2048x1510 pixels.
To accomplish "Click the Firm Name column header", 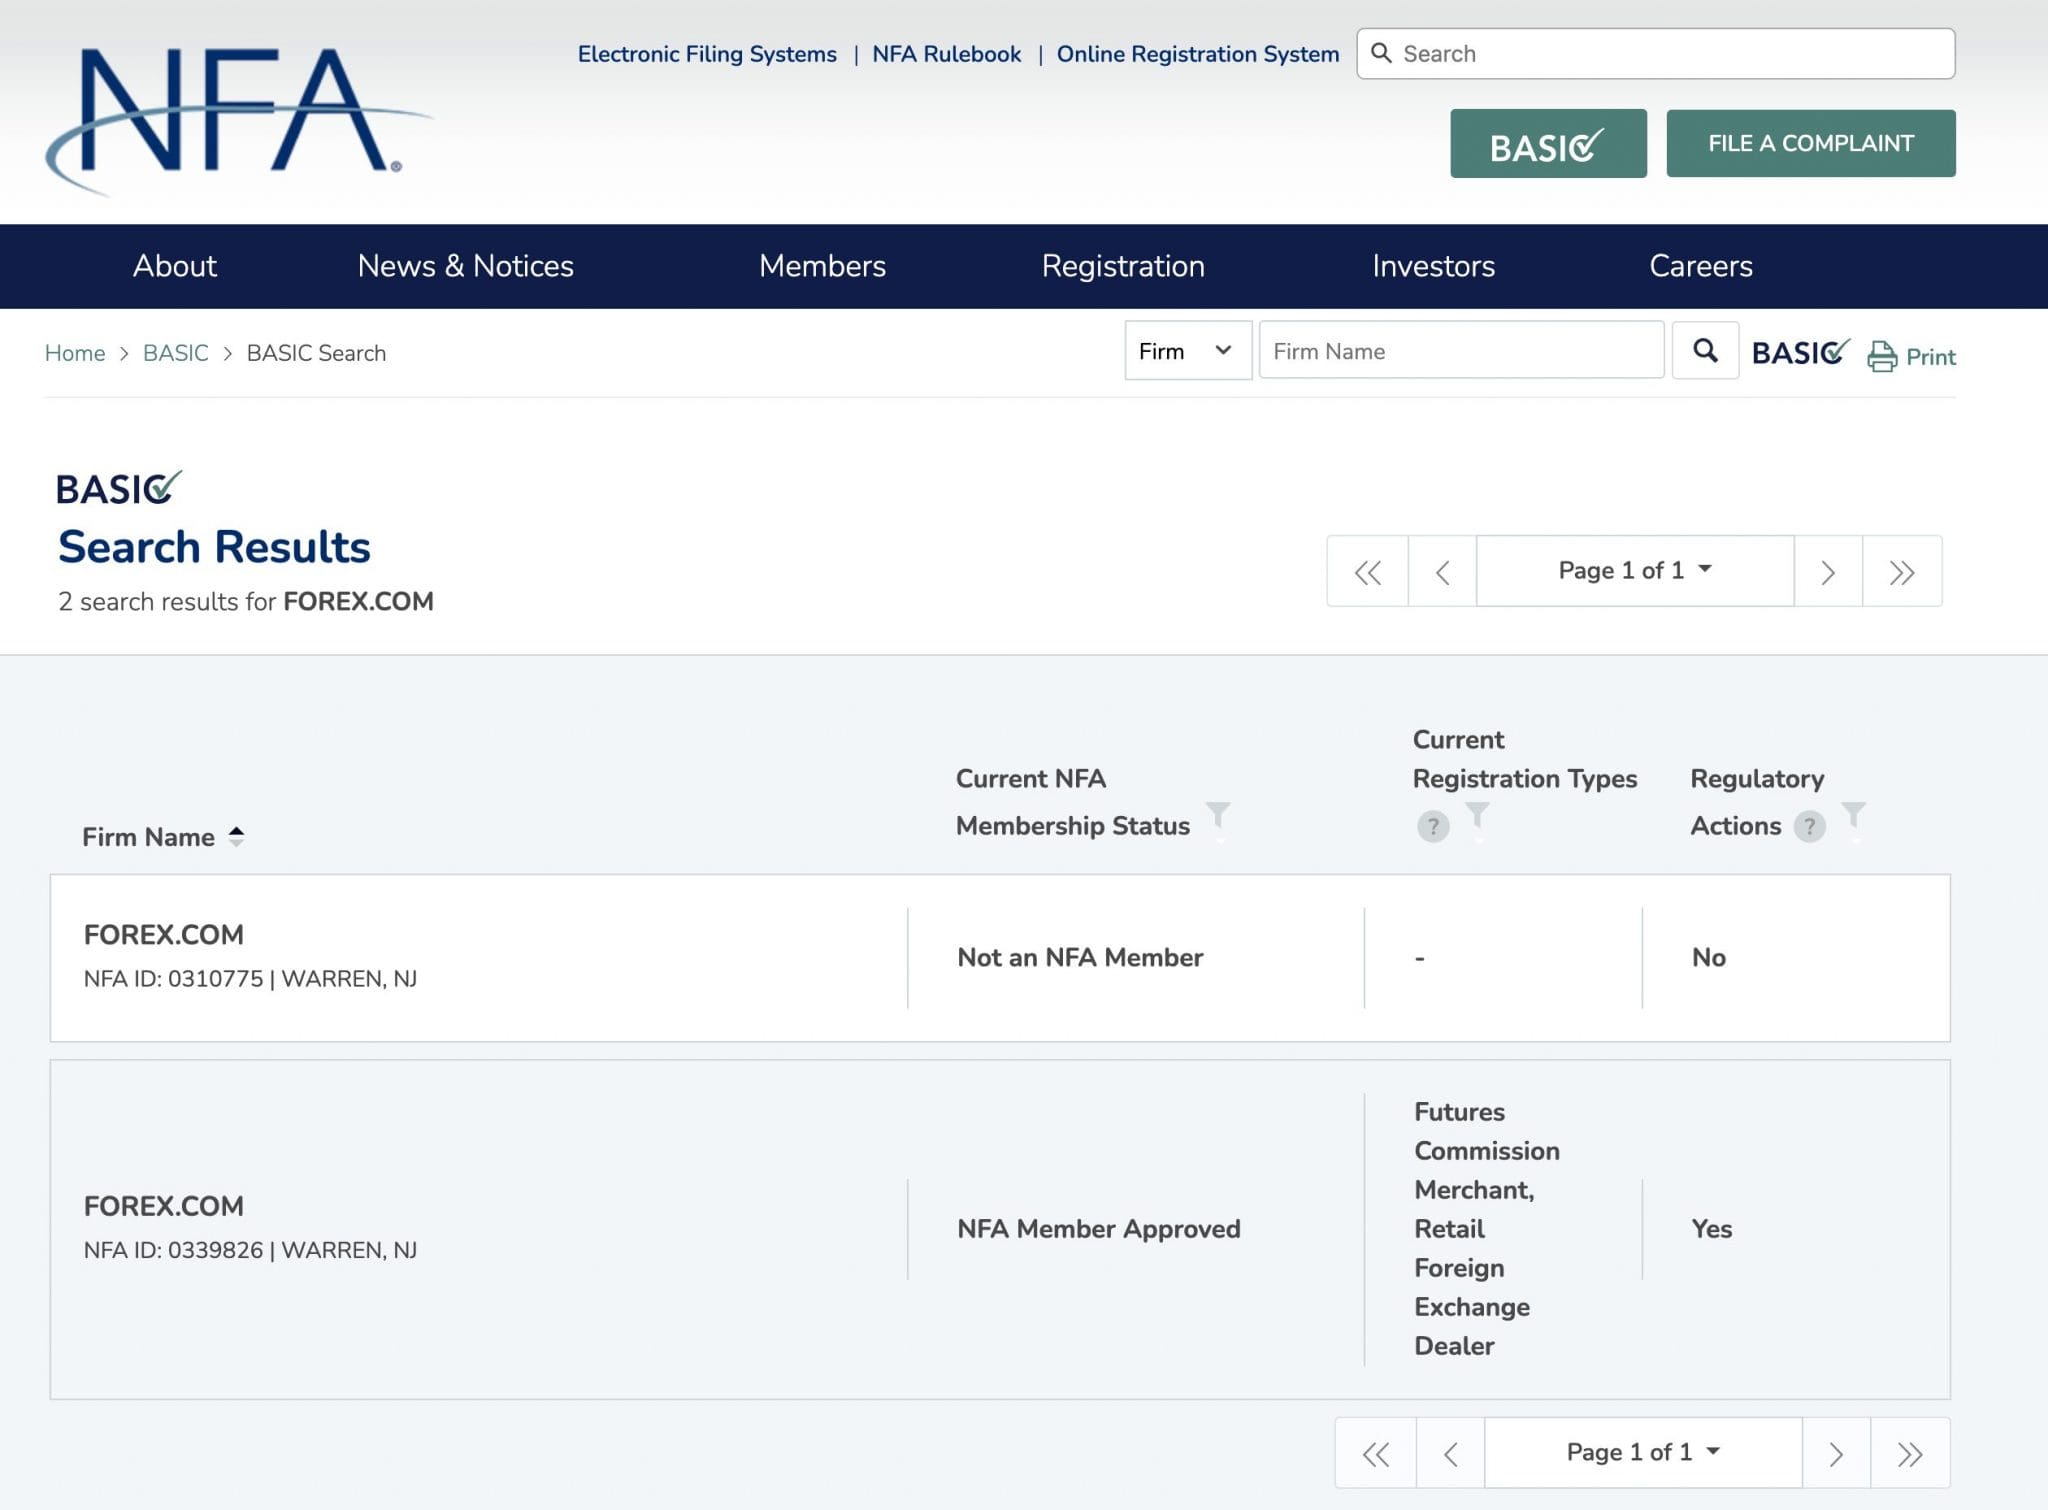I will pos(148,837).
